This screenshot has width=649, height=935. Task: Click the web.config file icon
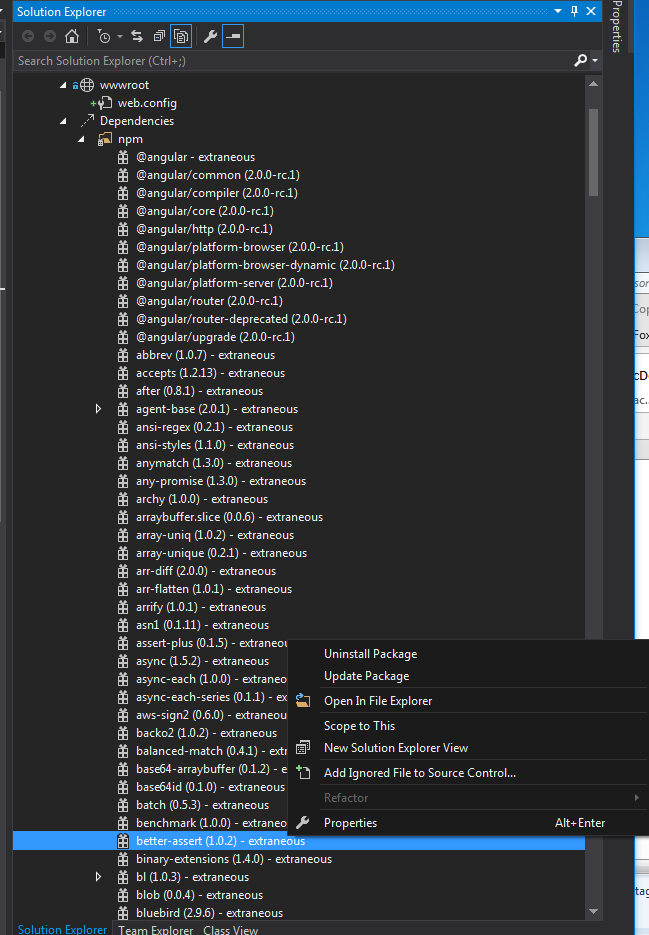(x=105, y=103)
